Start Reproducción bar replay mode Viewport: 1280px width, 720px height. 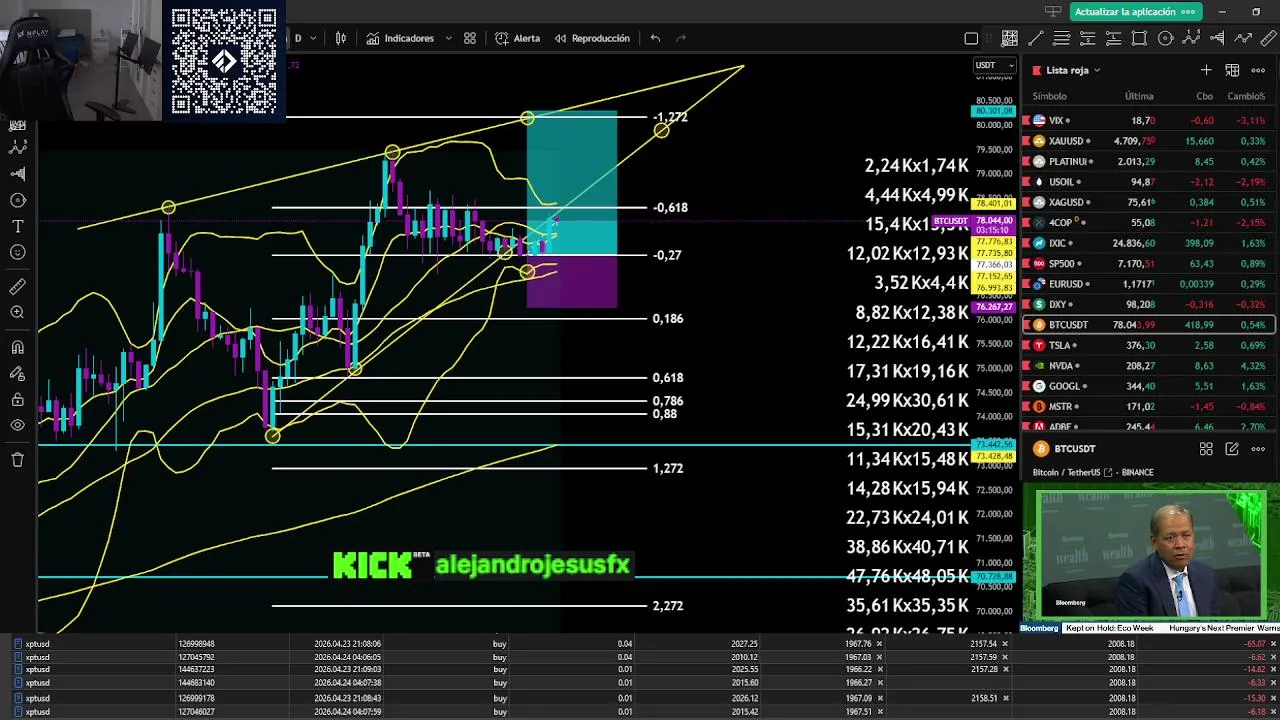(592, 38)
